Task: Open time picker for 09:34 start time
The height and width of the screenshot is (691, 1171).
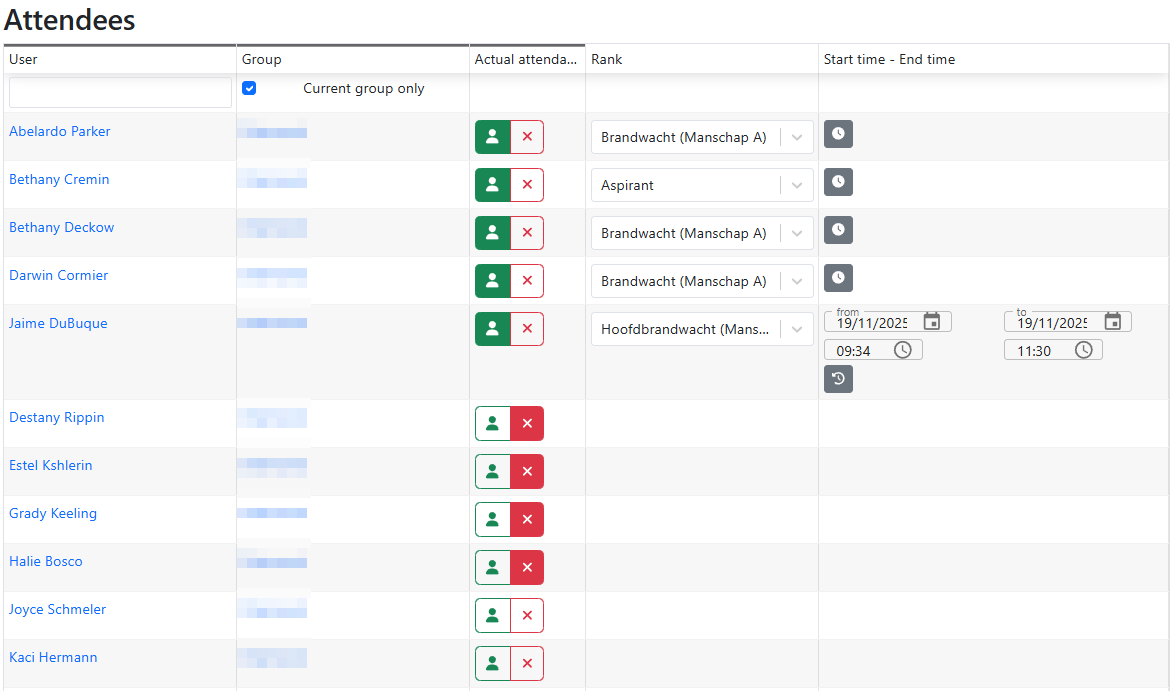Action: 902,350
